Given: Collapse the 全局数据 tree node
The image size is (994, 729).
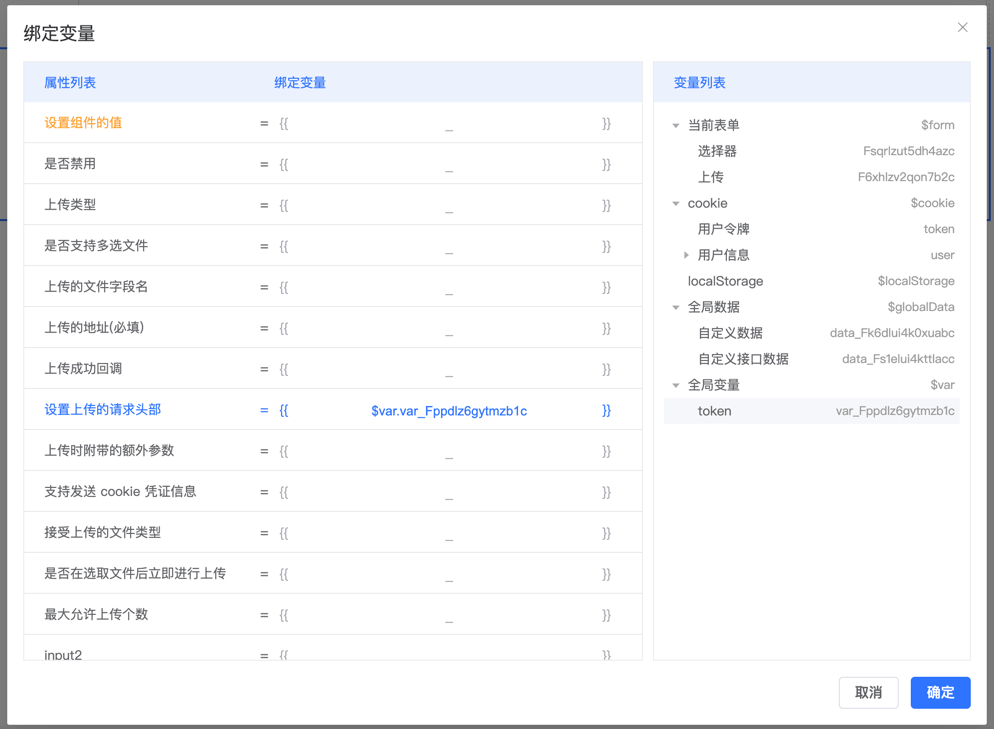Looking at the screenshot, I should pyautogui.click(x=676, y=308).
